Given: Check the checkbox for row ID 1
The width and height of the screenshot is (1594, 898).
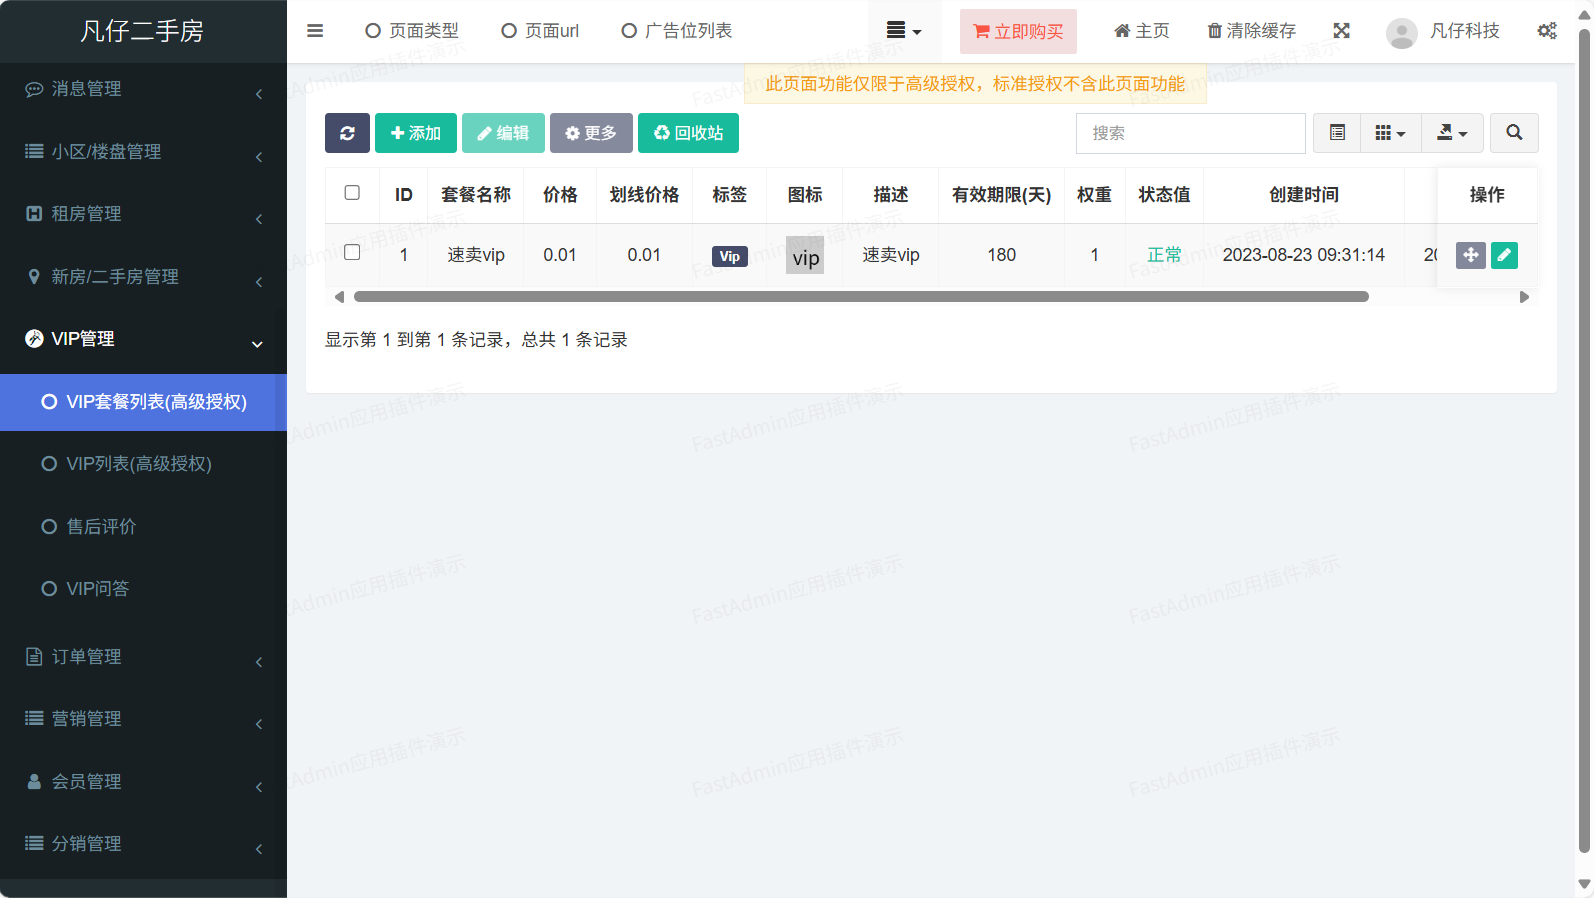Looking at the screenshot, I should pos(352,253).
